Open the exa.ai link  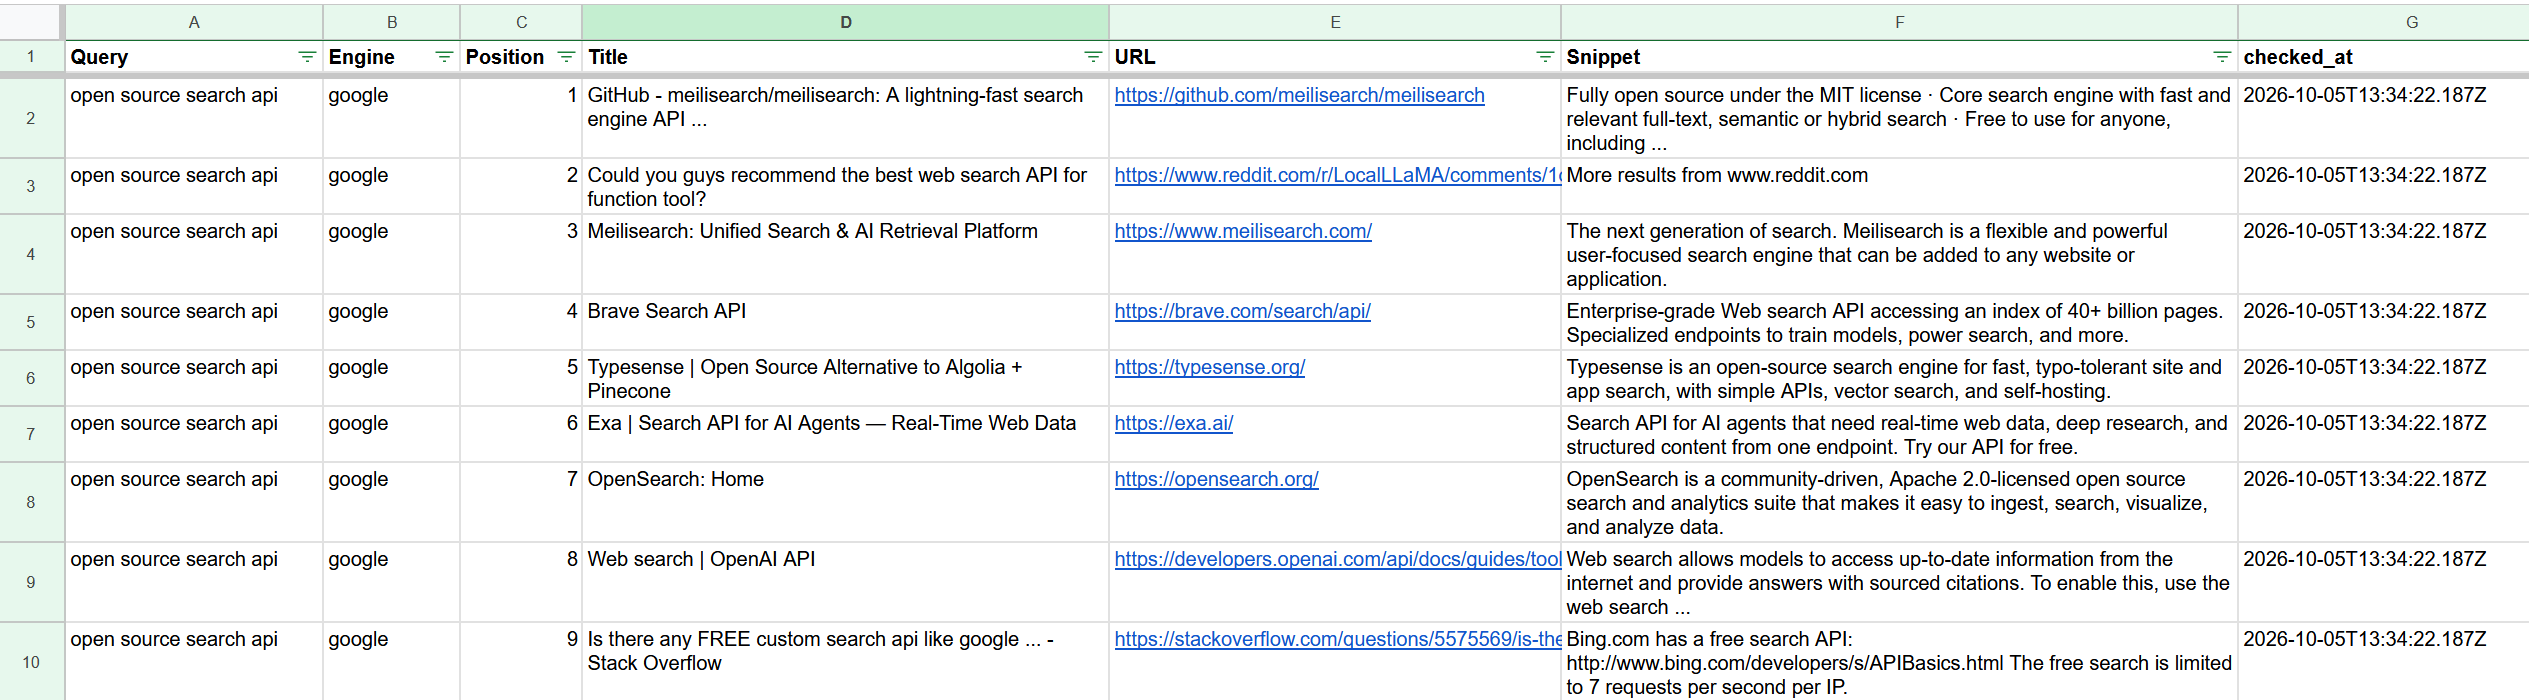(1174, 423)
